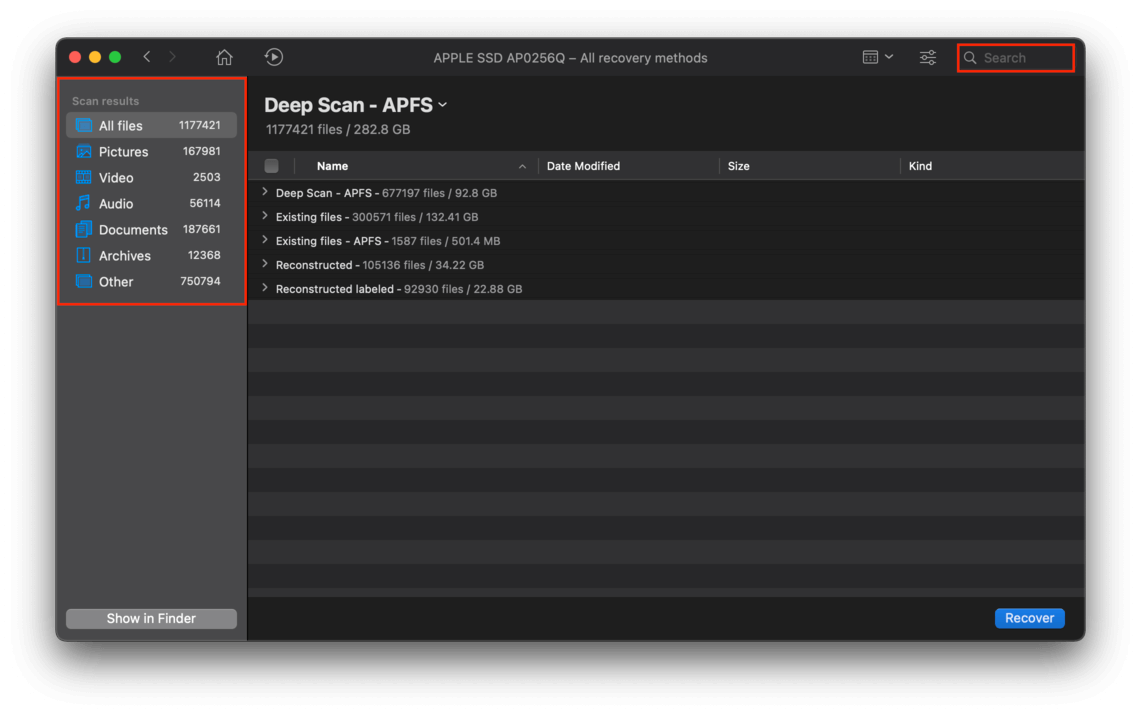The height and width of the screenshot is (715, 1141).
Task: Expand the Reconstructed labeled row
Action: coord(265,289)
